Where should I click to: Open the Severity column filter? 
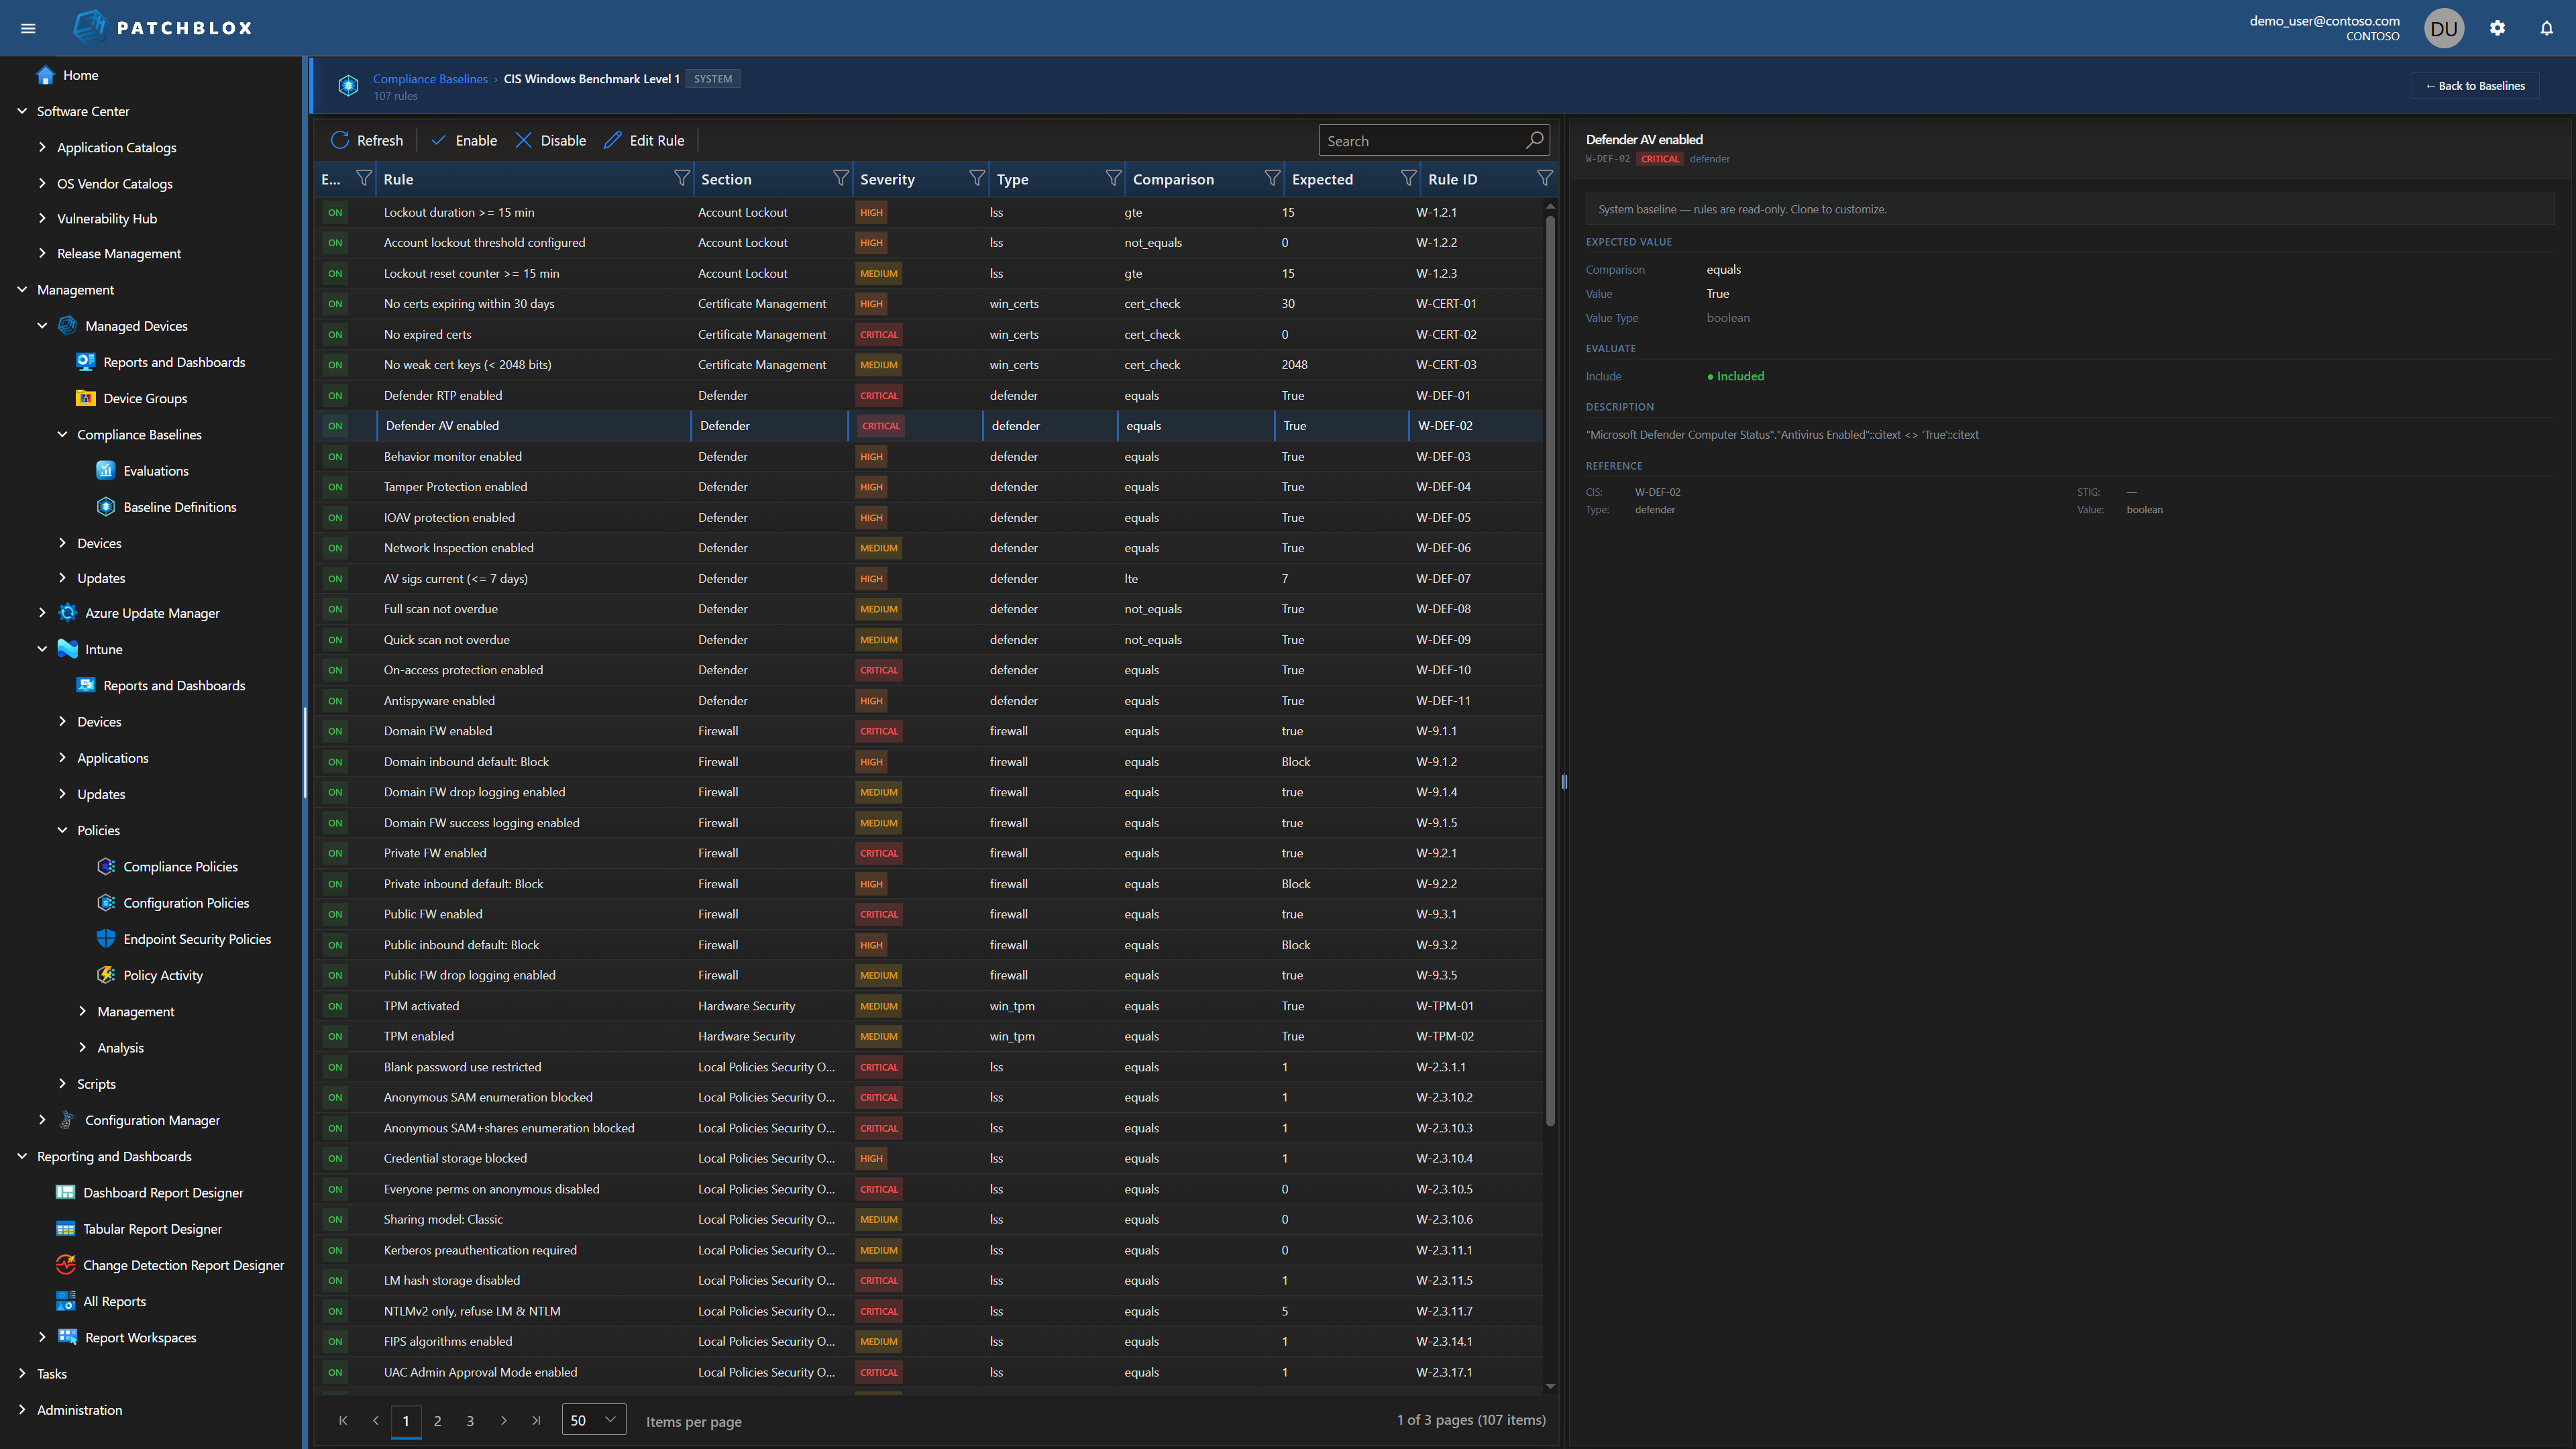977,178
